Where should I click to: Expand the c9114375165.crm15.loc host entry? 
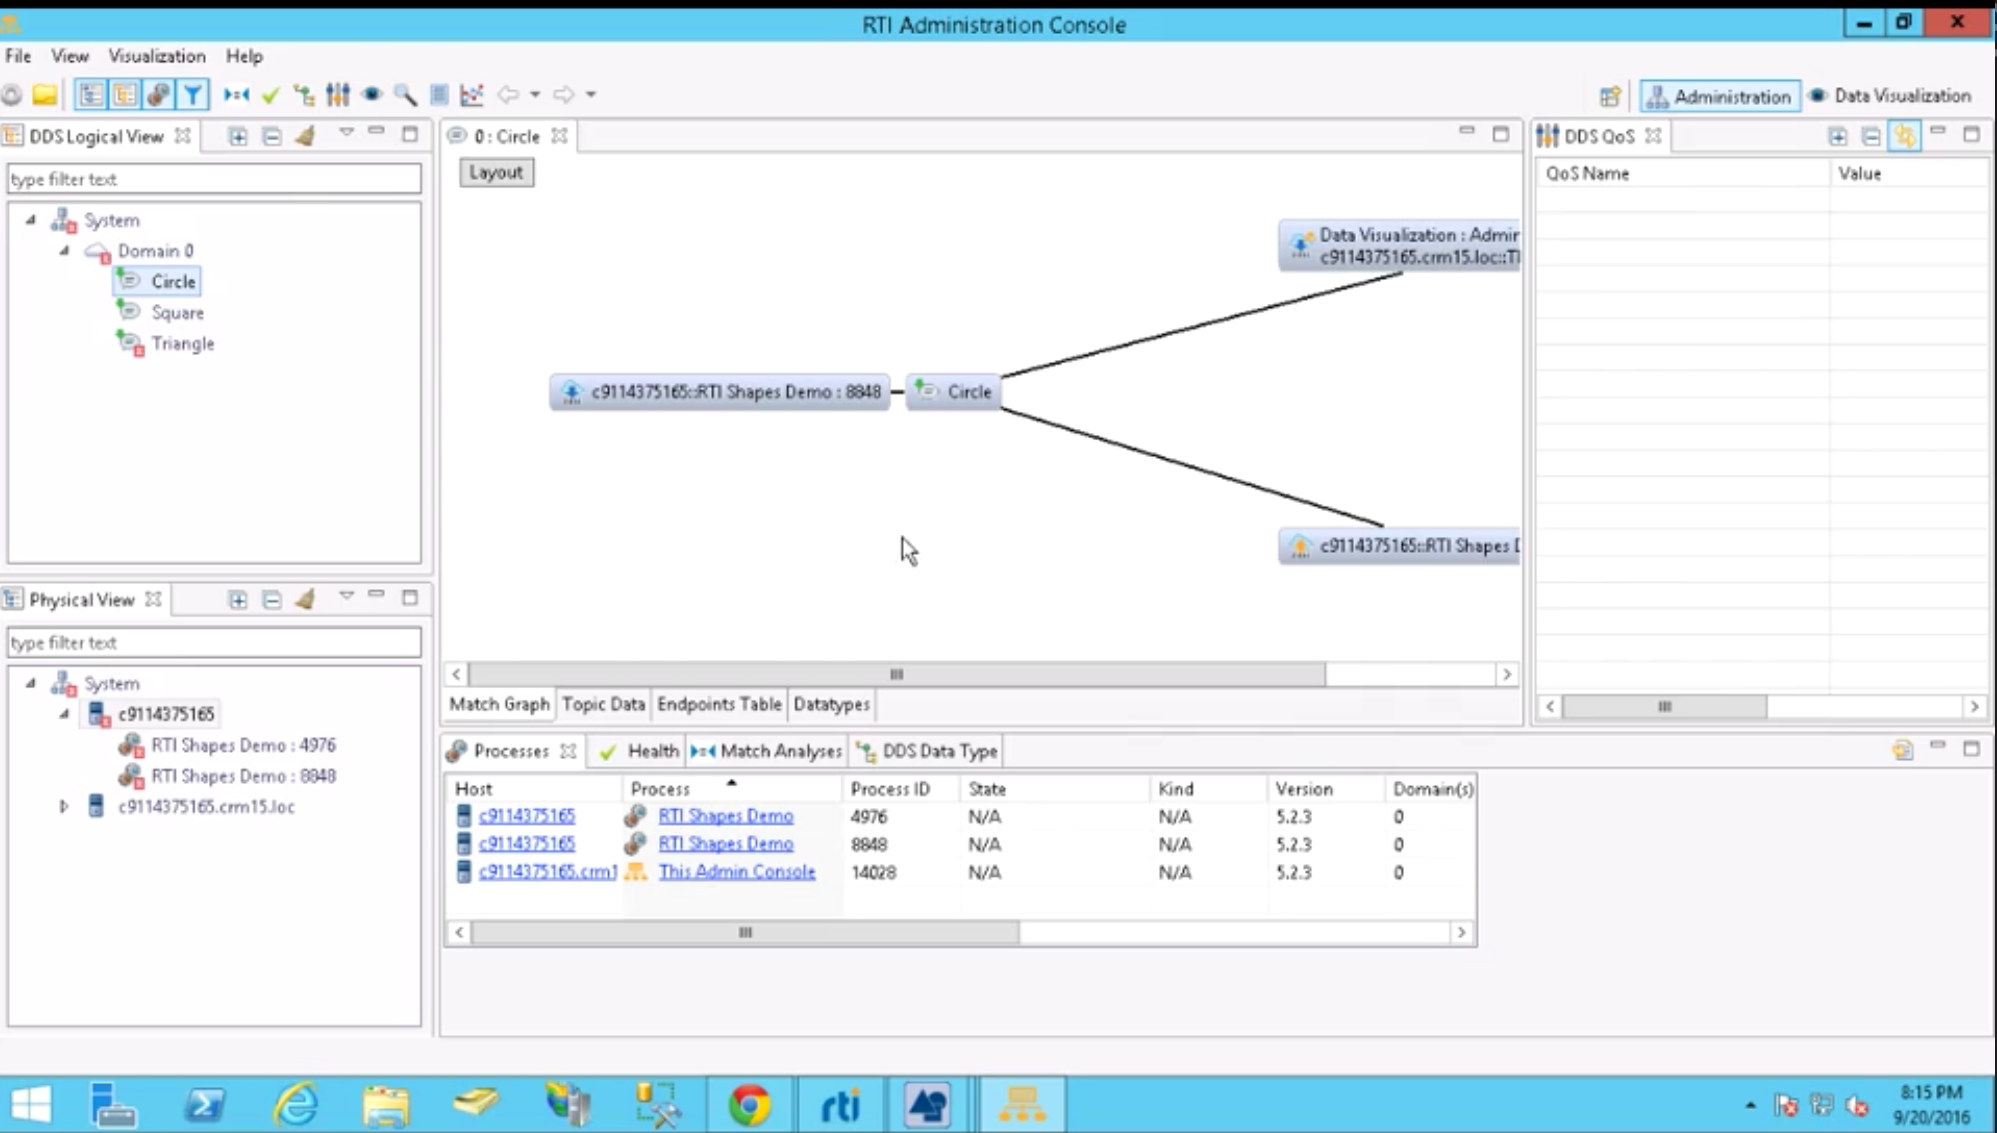[x=64, y=806]
